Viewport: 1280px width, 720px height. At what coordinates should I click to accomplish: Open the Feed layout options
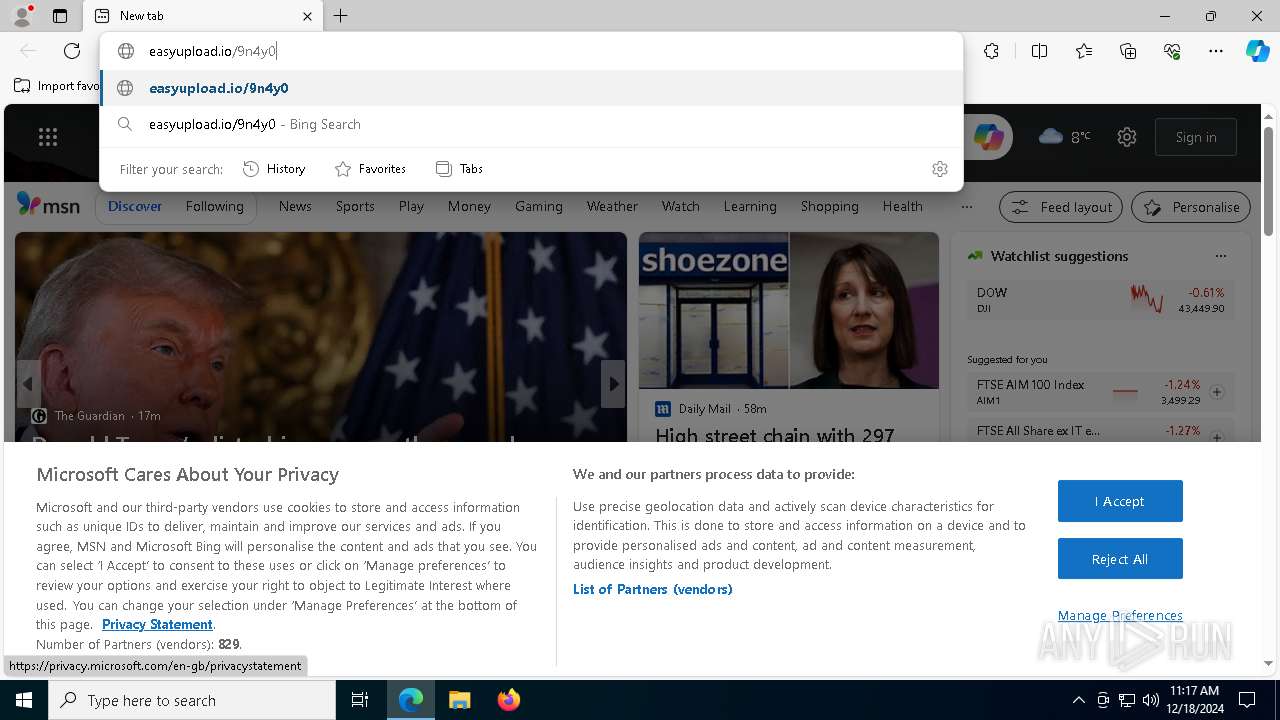1062,207
